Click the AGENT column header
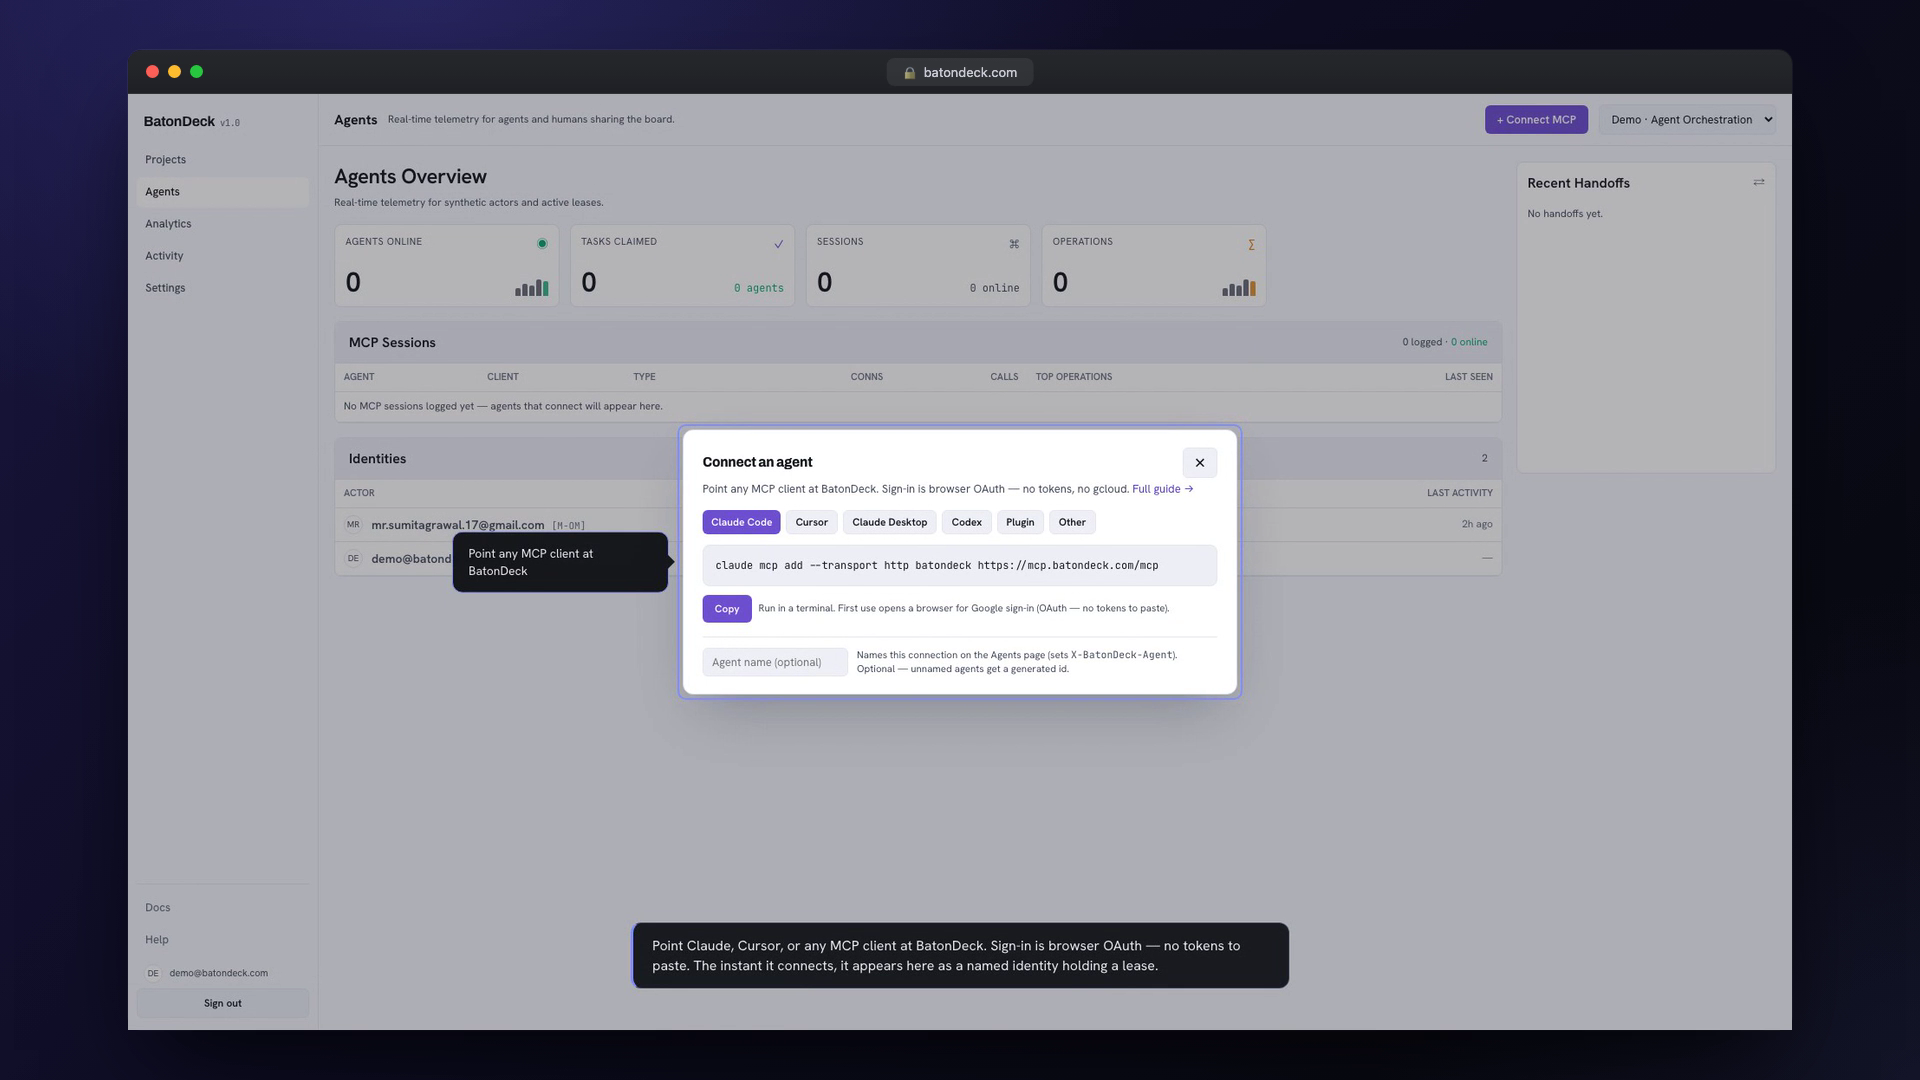This screenshot has width=1920, height=1080. 359,377
